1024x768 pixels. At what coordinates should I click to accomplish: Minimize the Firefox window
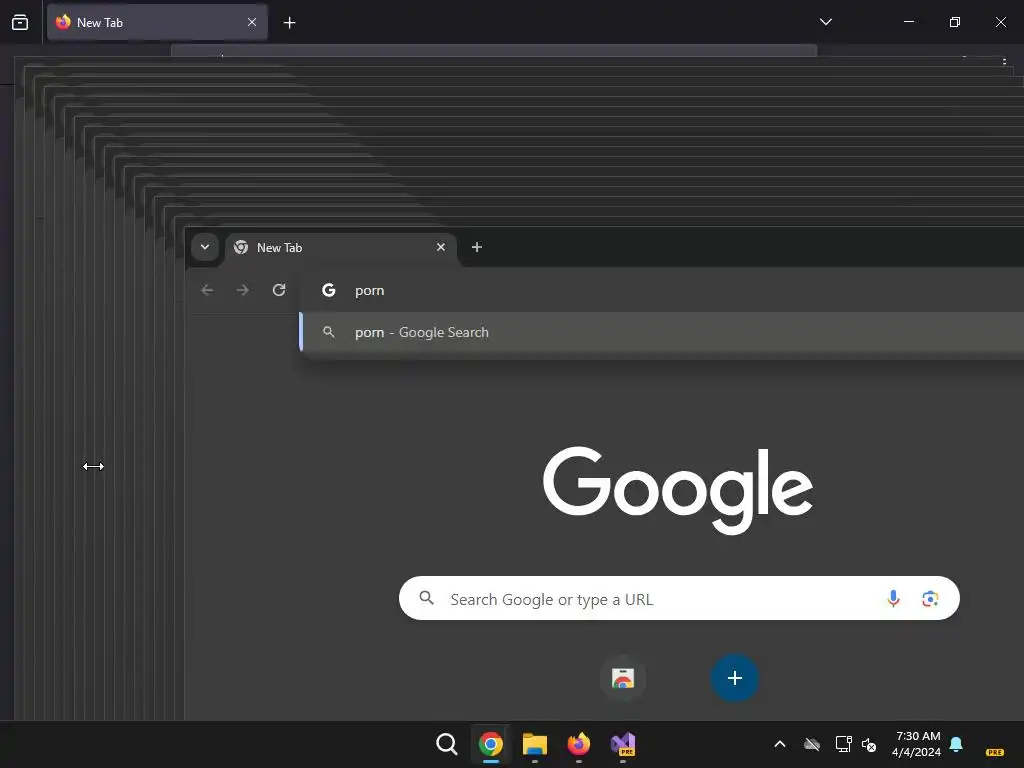[x=908, y=22]
